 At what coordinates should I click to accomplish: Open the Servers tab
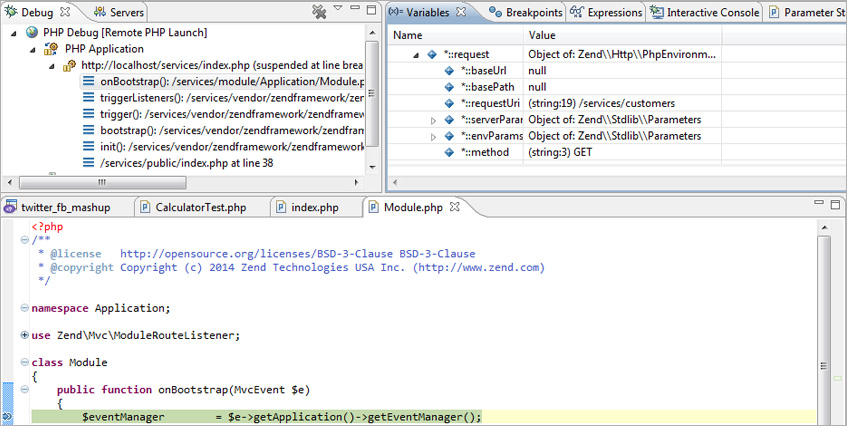[119, 12]
